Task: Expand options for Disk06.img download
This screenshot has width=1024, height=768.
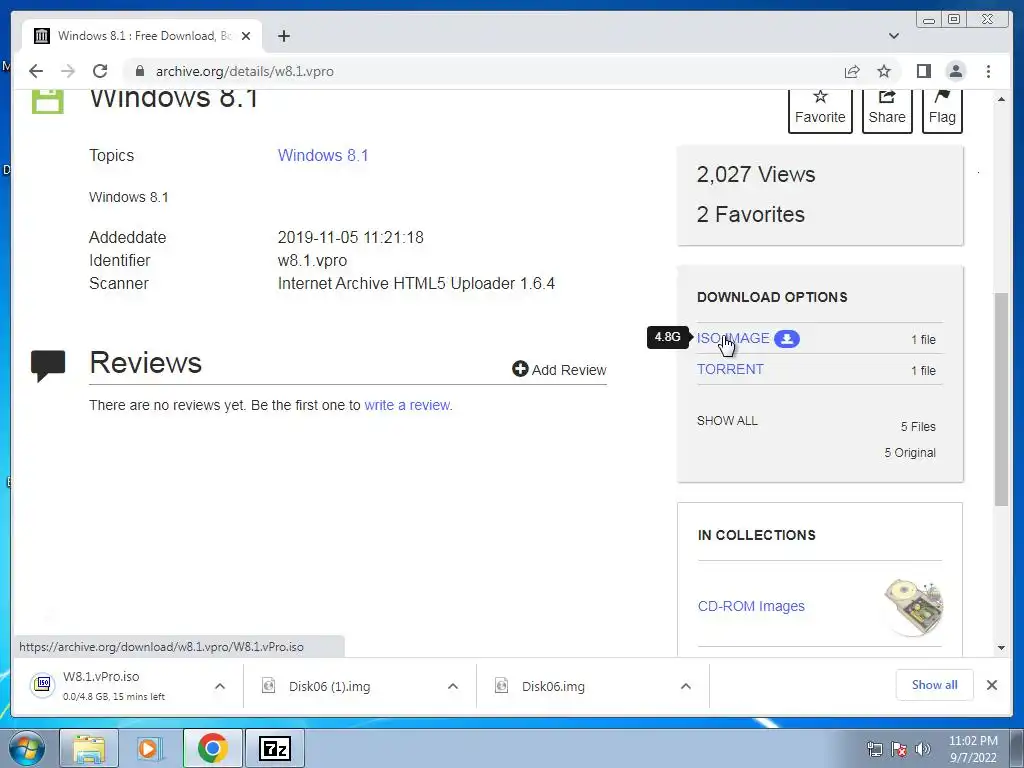Action: click(x=686, y=686)
